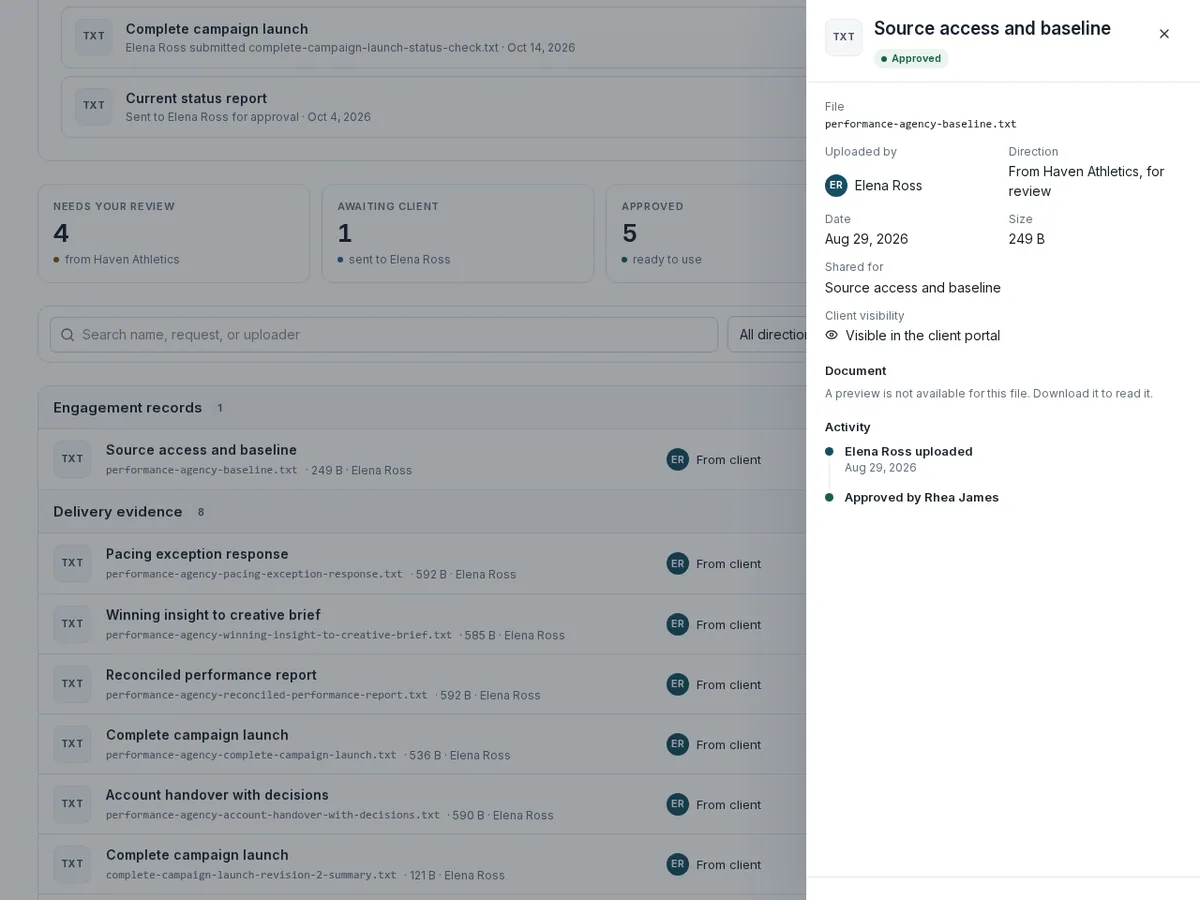The width and height of the screenshot is (1200, 900).
Task: Click ER avatar in Reconciled performance report row
Action: click(678, 684)
